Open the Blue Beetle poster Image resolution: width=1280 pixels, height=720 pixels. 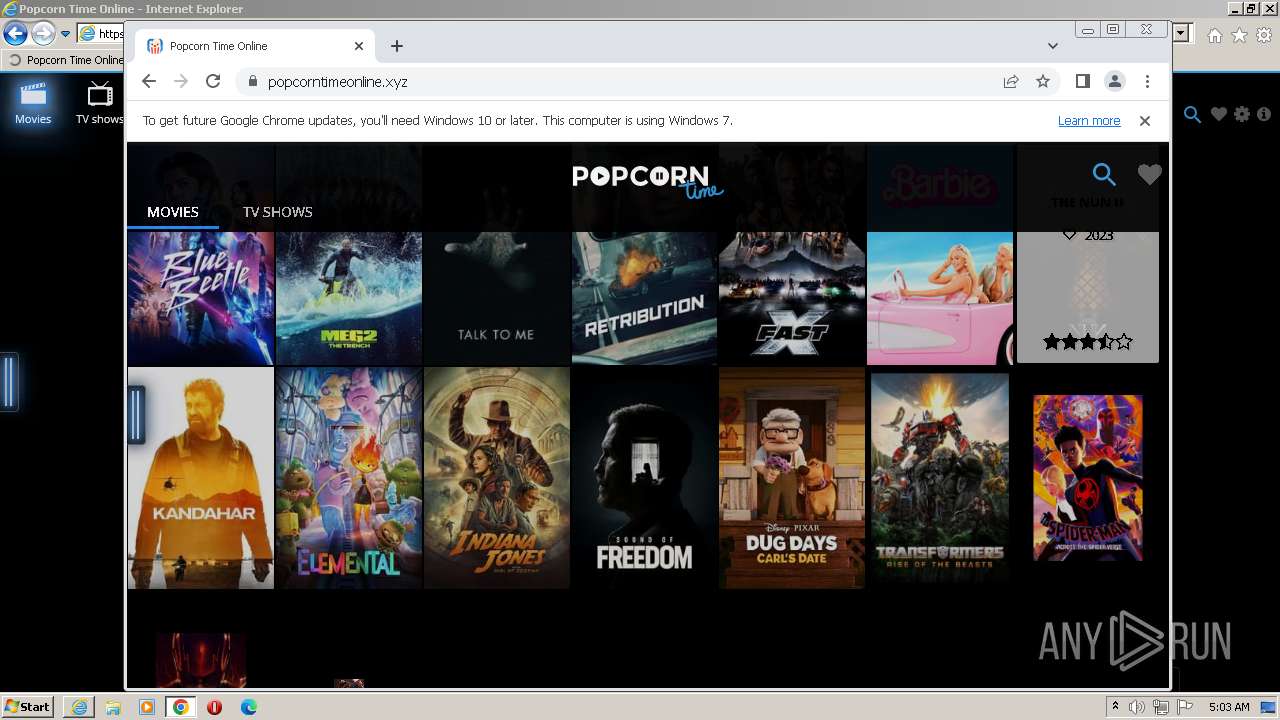click(x=200, y=299)
